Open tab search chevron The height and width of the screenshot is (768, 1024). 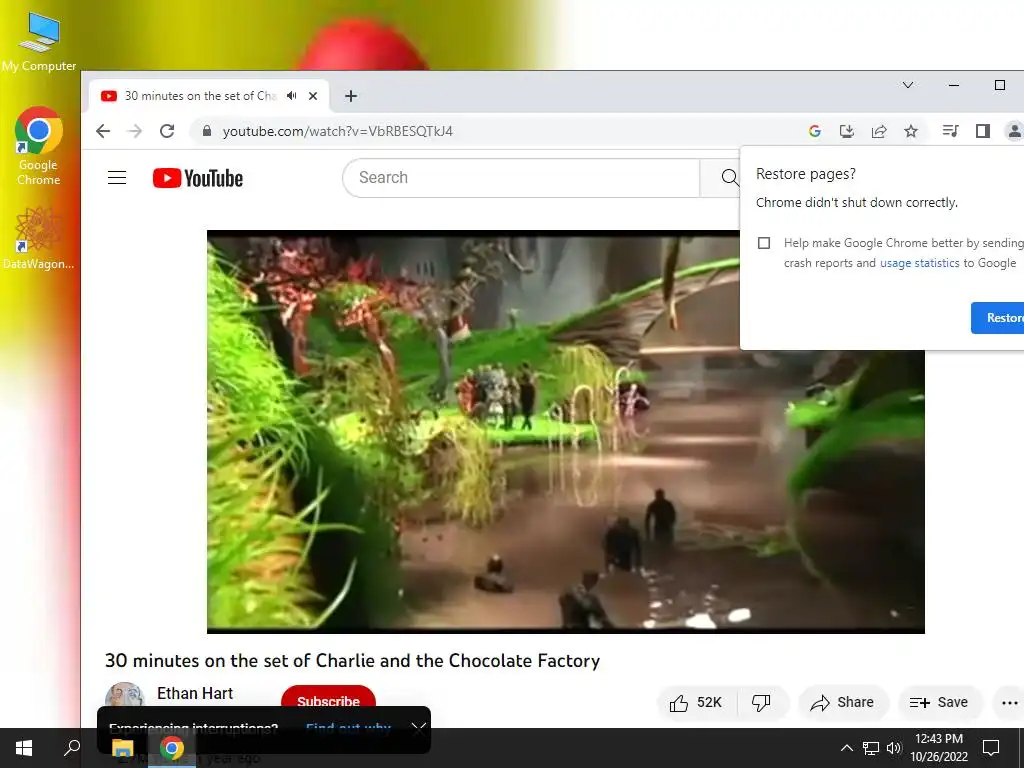tap(908, 85)
